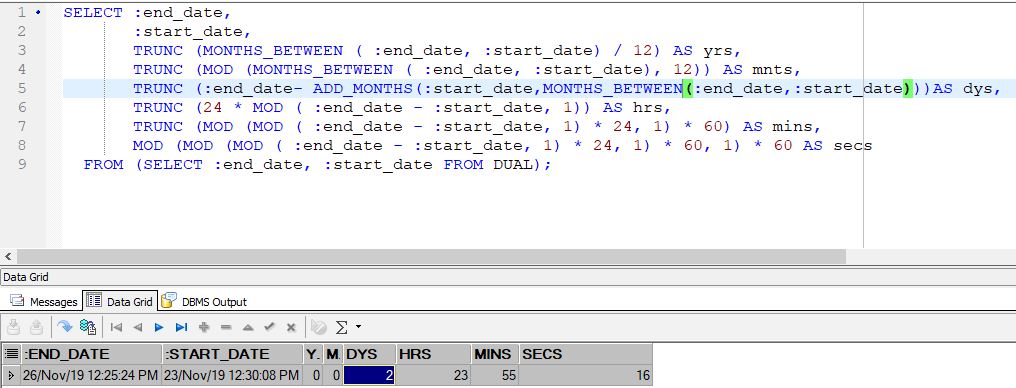
Task: Click the MINS column header
Action: [496, 354]
